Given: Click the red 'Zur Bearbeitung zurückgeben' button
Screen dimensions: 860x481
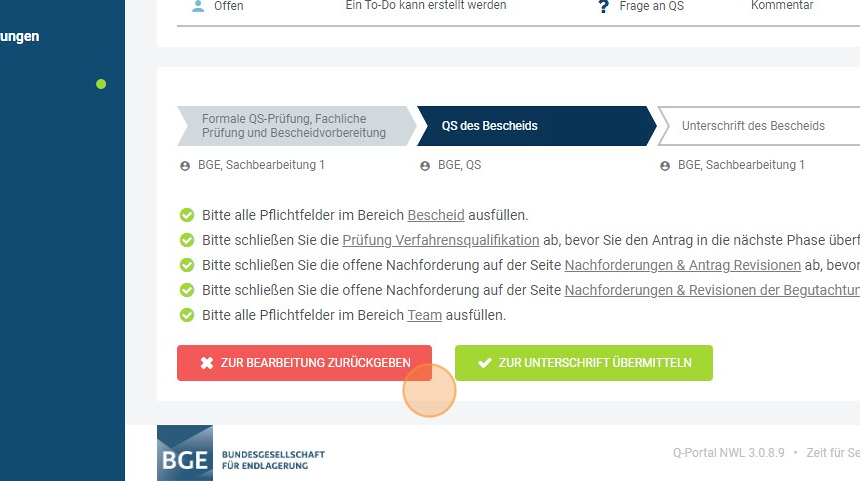Looking at the screenshot, I should pos(304,363).
